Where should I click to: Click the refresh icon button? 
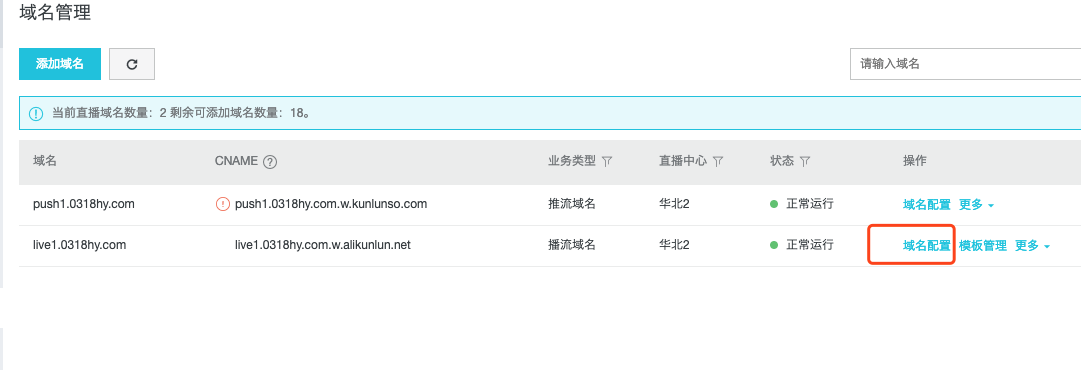click(132, 64)
